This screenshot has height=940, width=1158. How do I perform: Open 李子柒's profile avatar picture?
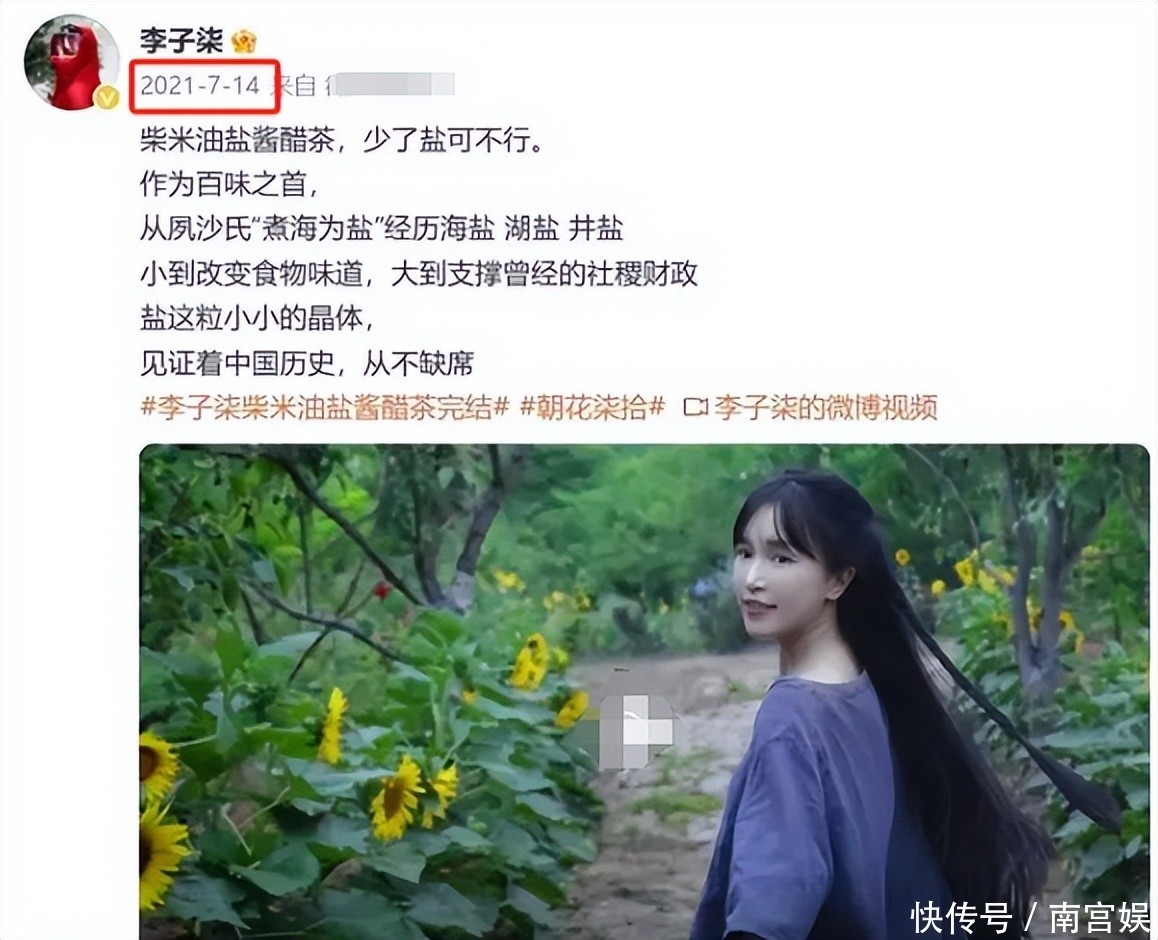(72, 62)
